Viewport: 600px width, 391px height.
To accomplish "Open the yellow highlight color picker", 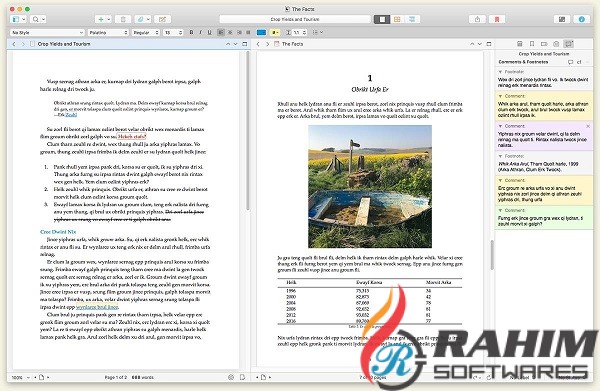I will coord(275,33).
